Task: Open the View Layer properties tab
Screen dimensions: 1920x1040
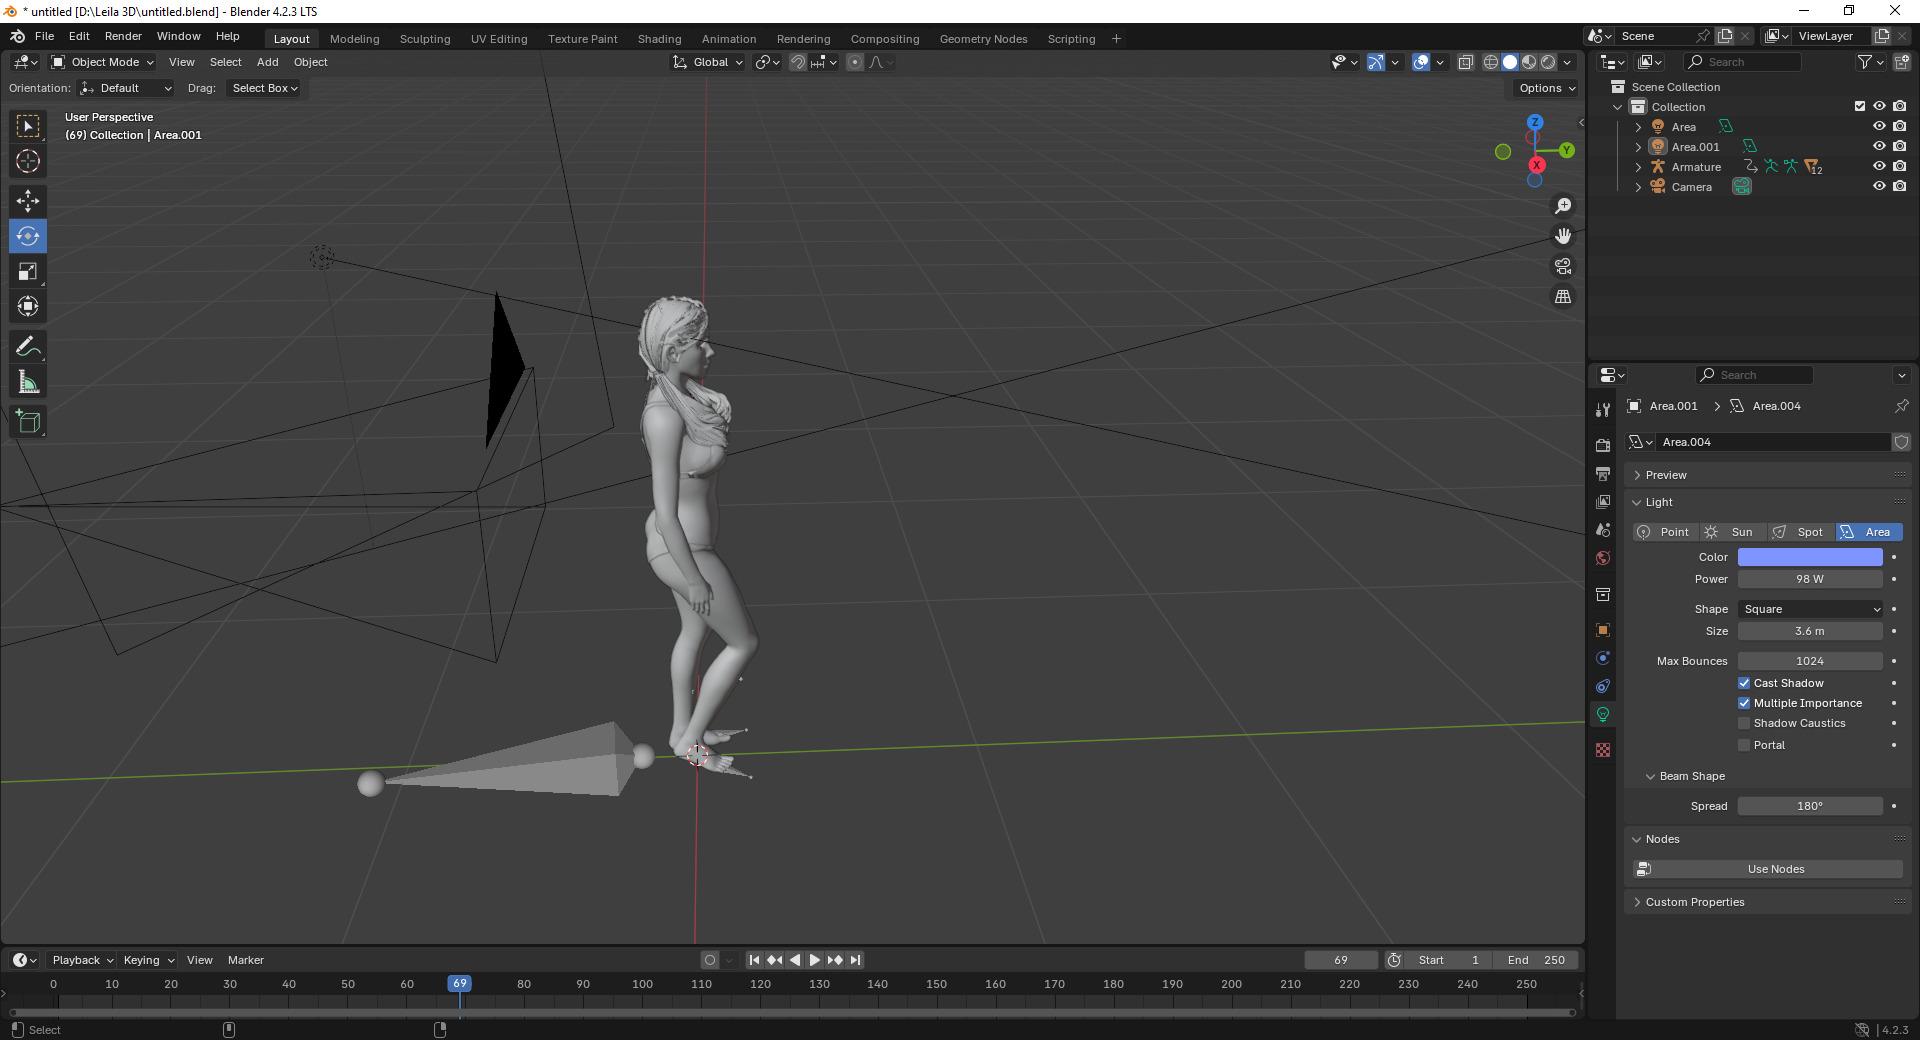Action: click(x=1603, y=501)
